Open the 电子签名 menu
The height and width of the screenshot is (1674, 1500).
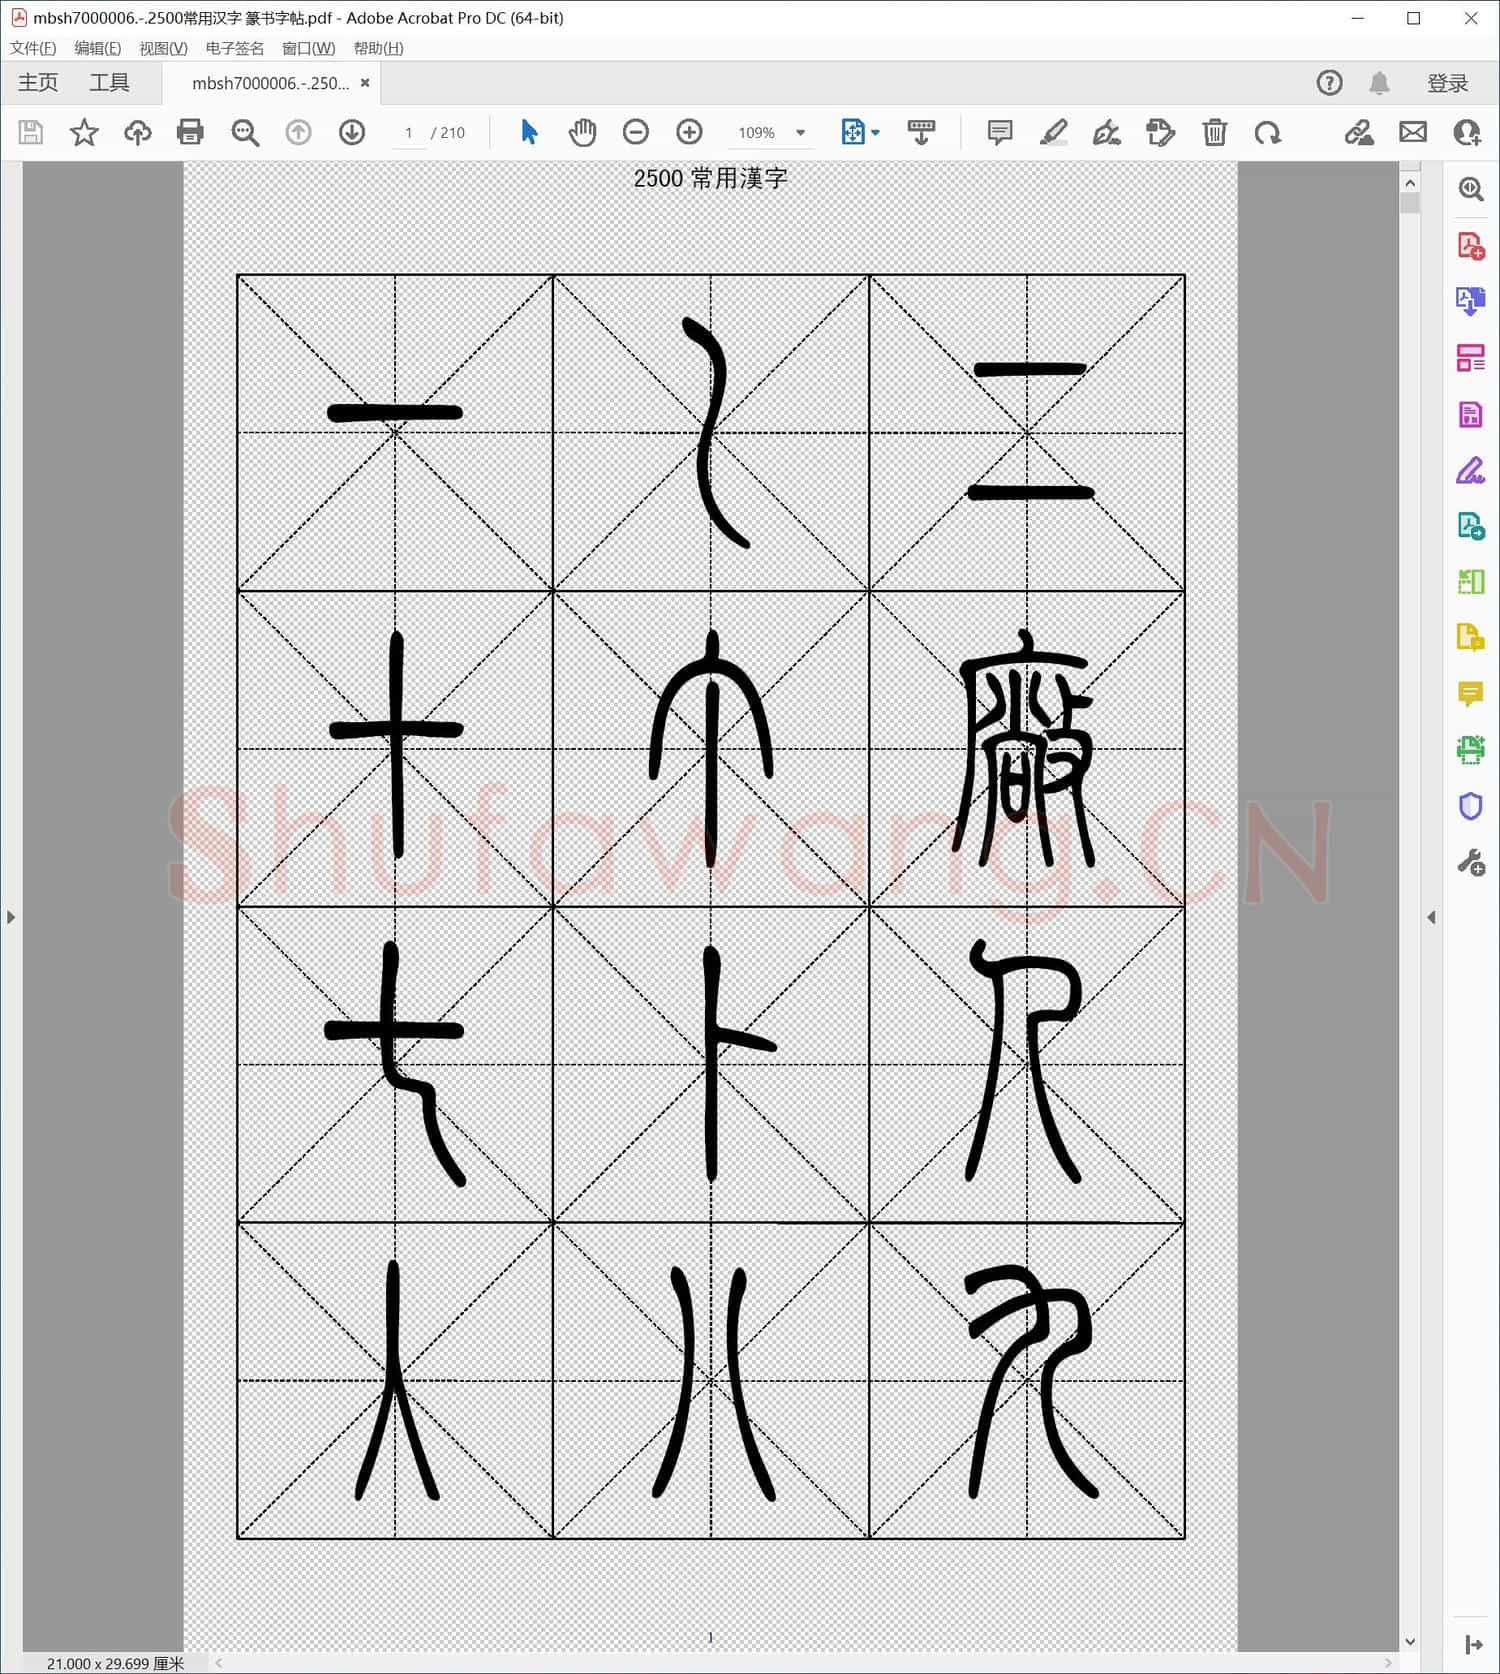[x=235, y=48]
